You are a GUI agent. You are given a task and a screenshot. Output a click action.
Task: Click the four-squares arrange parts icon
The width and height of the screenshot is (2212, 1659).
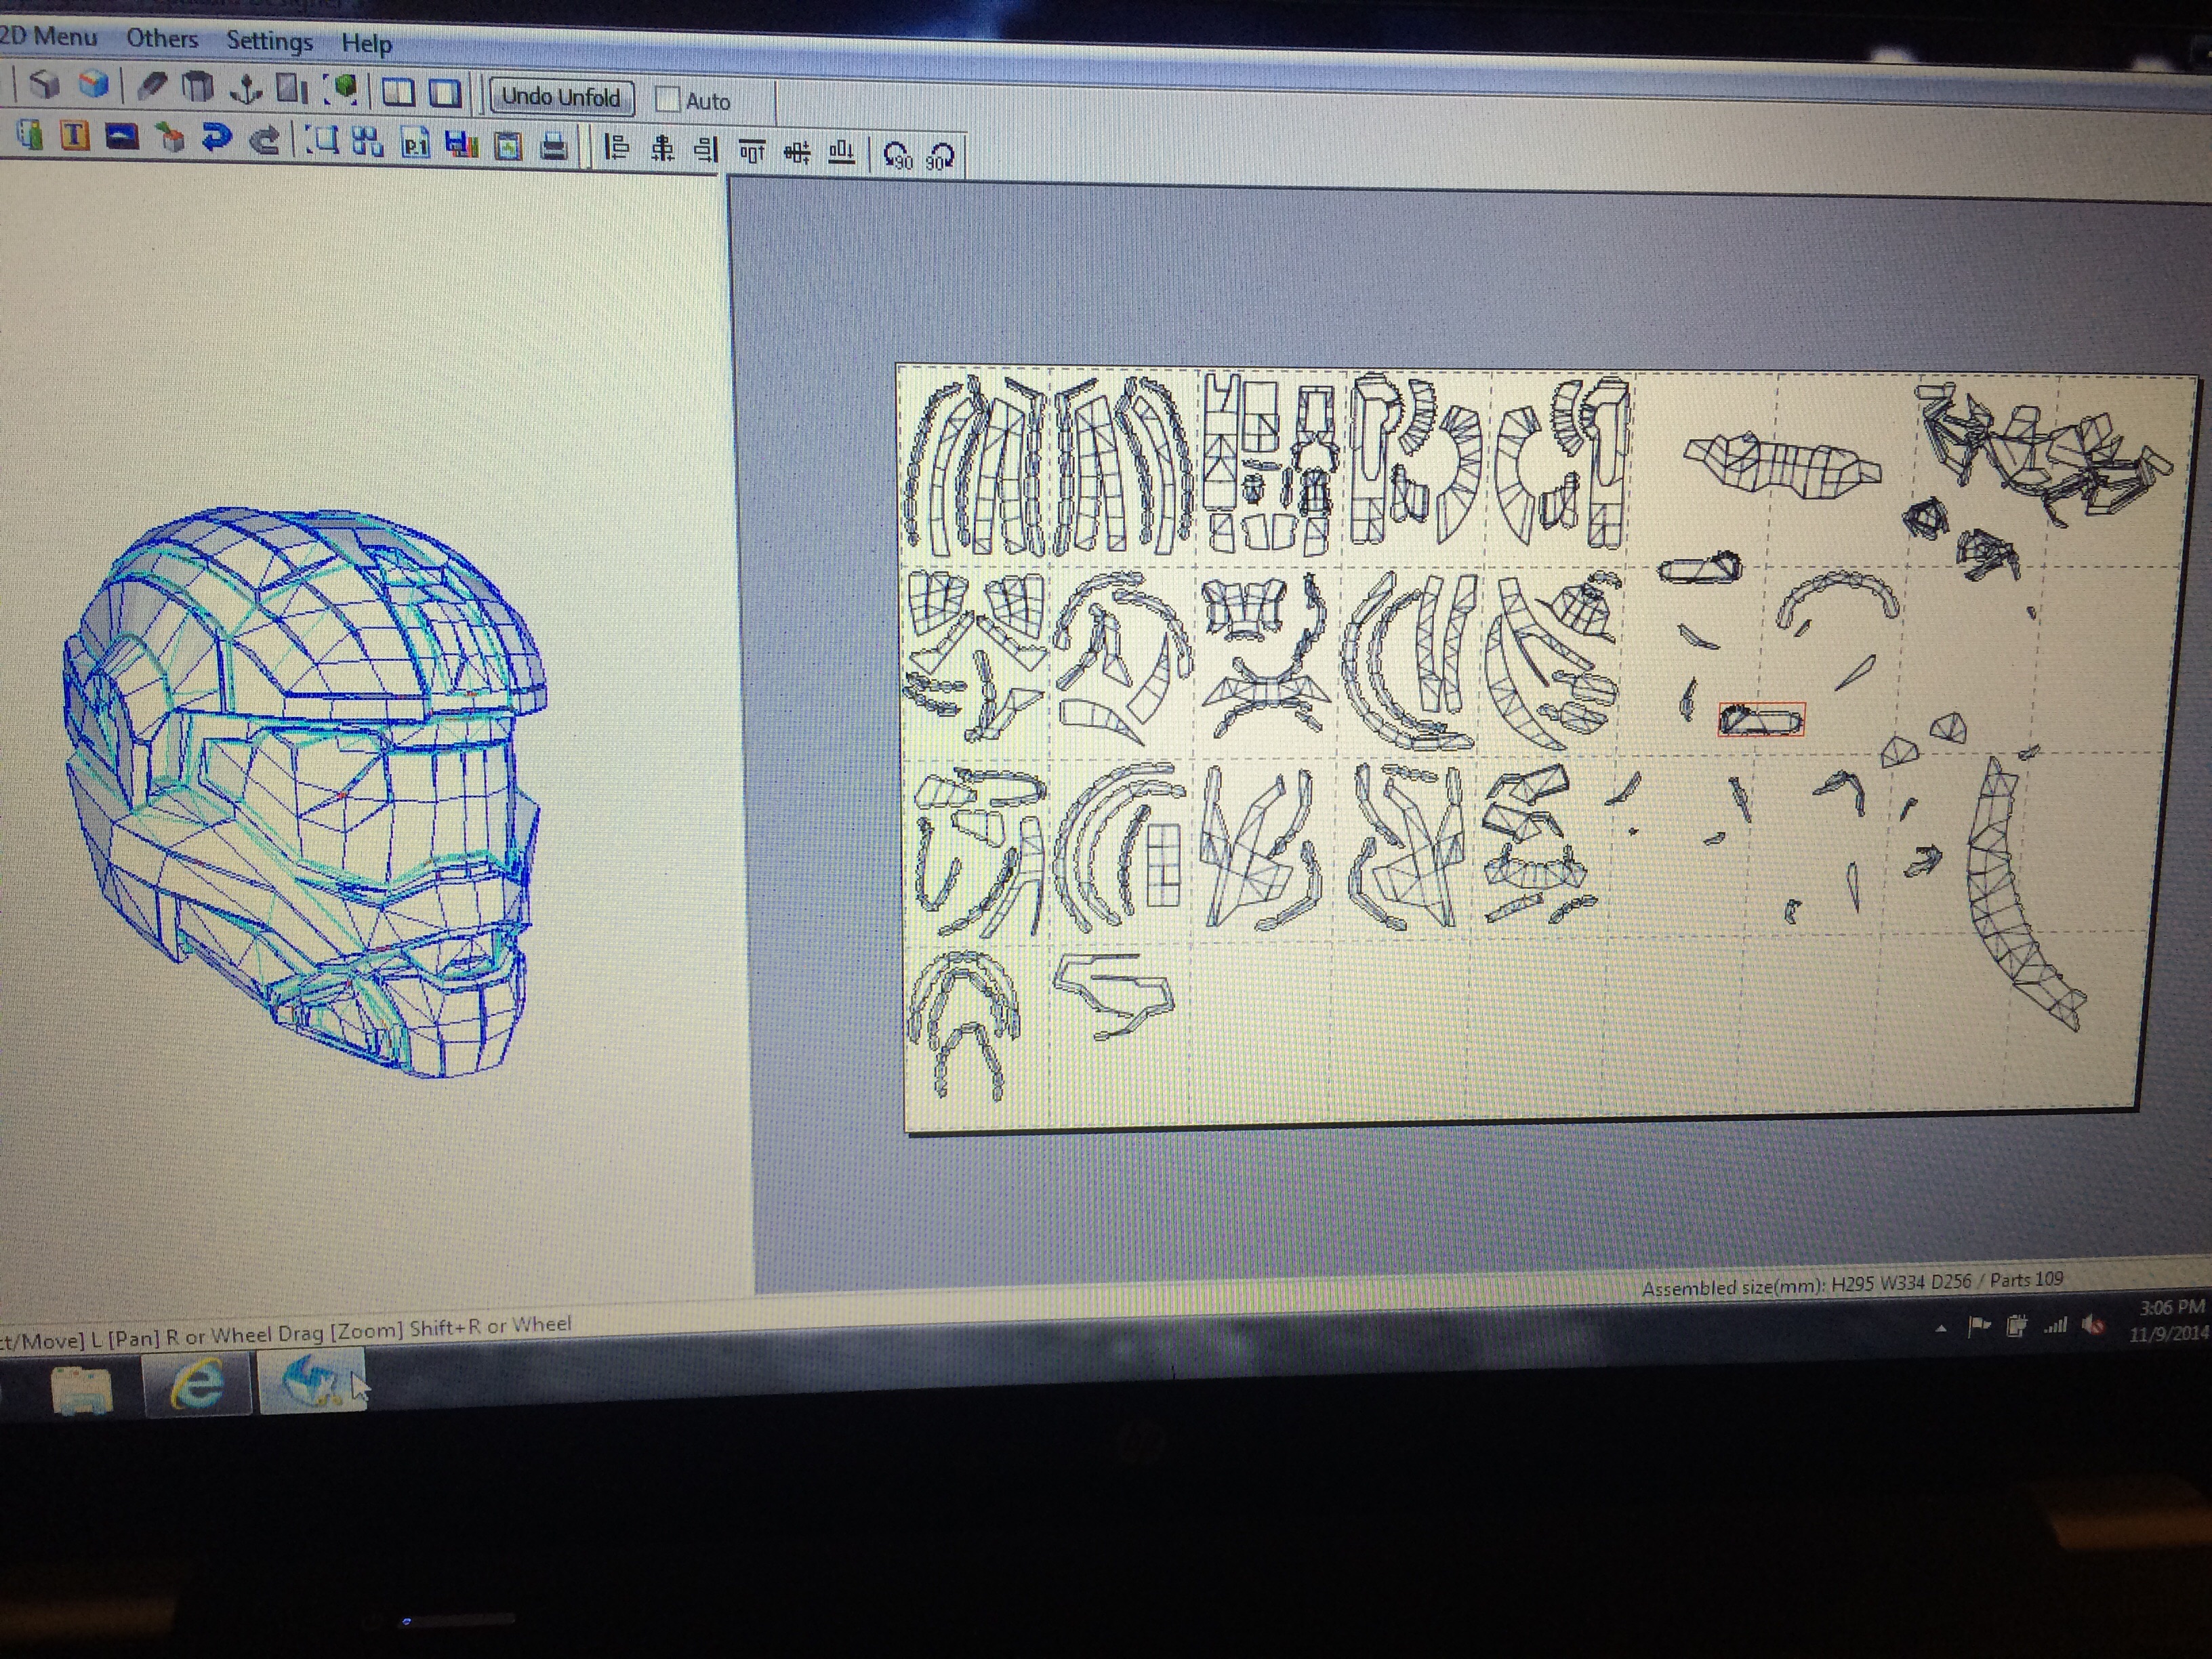[x=368, y=143]
